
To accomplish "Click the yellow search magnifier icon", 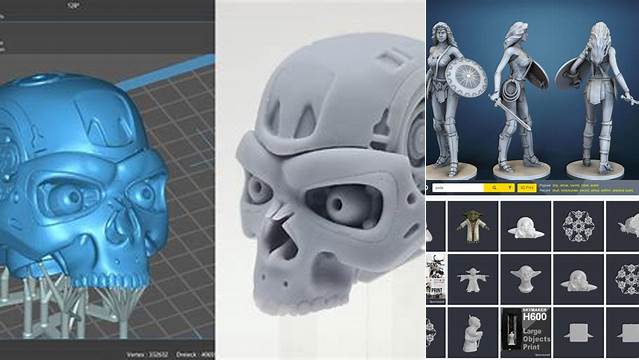I will 494,188.
